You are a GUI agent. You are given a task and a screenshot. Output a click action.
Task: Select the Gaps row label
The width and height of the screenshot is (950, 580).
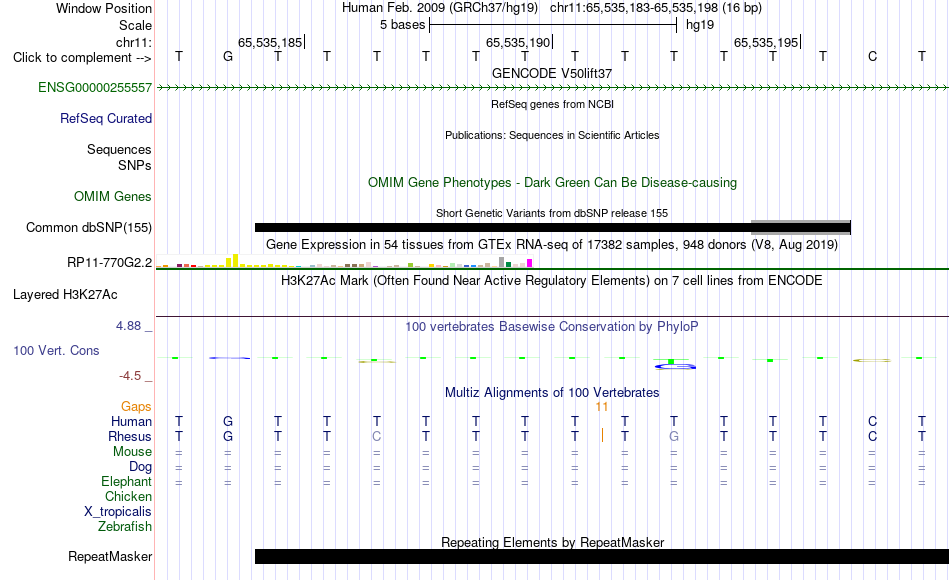[x=136, y=407]
